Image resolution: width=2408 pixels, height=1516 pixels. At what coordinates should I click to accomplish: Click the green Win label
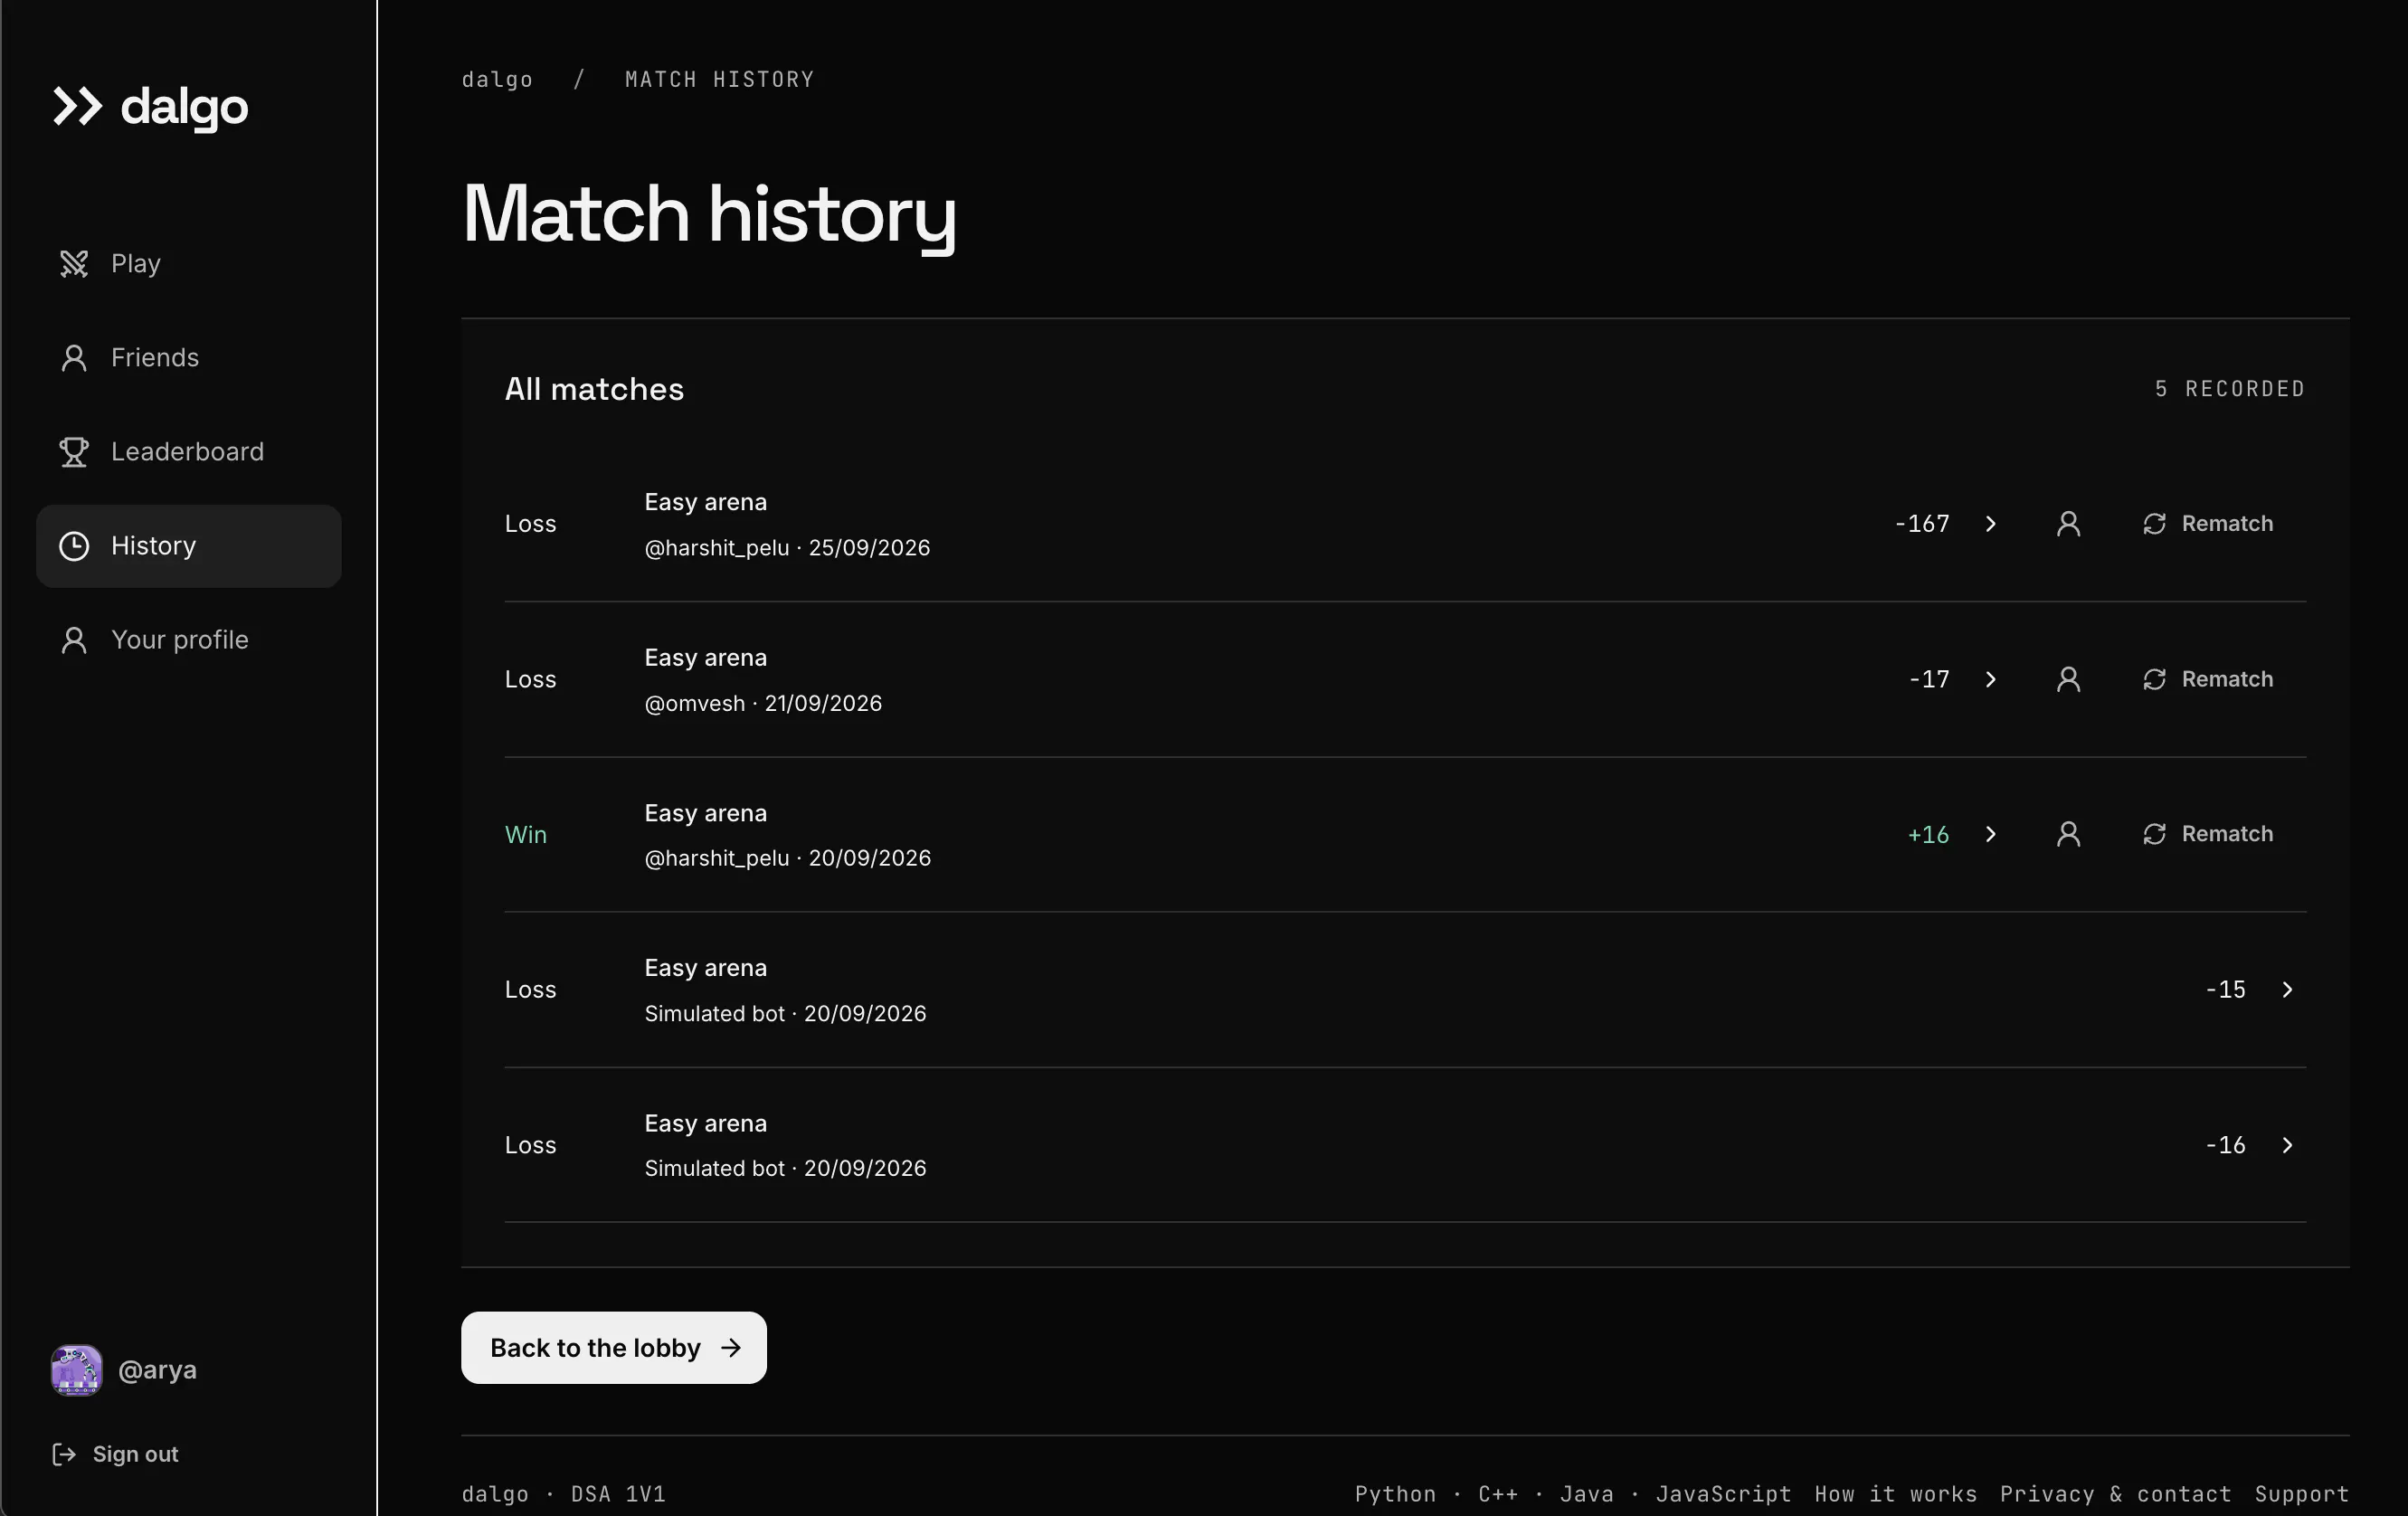(526, 834)
